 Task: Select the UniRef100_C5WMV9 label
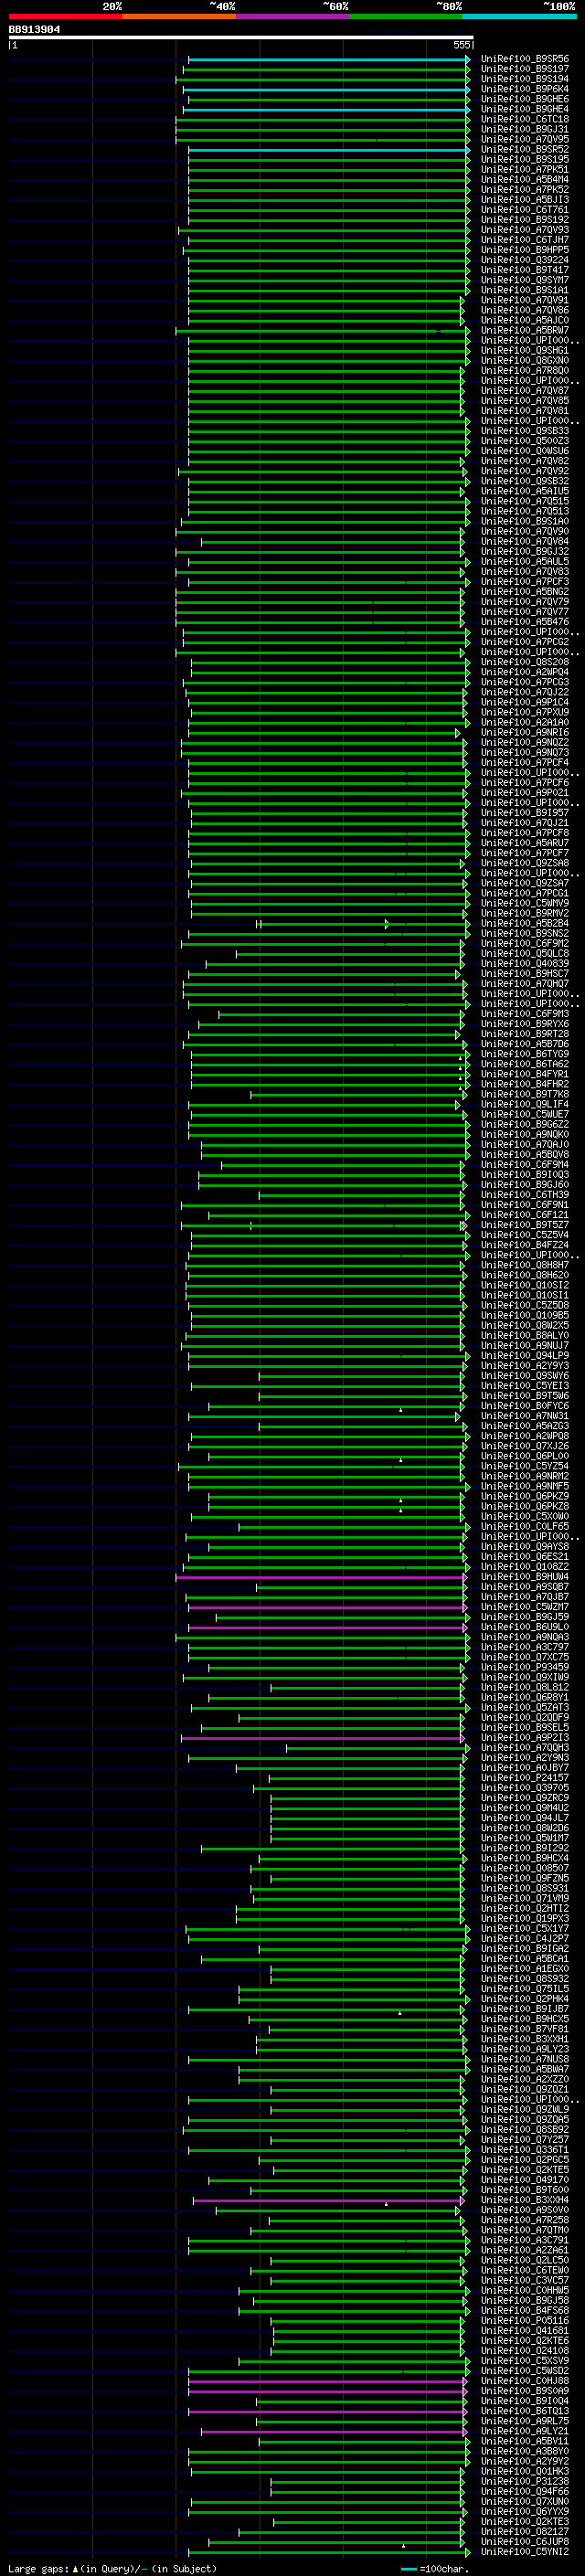coord(525,903)
